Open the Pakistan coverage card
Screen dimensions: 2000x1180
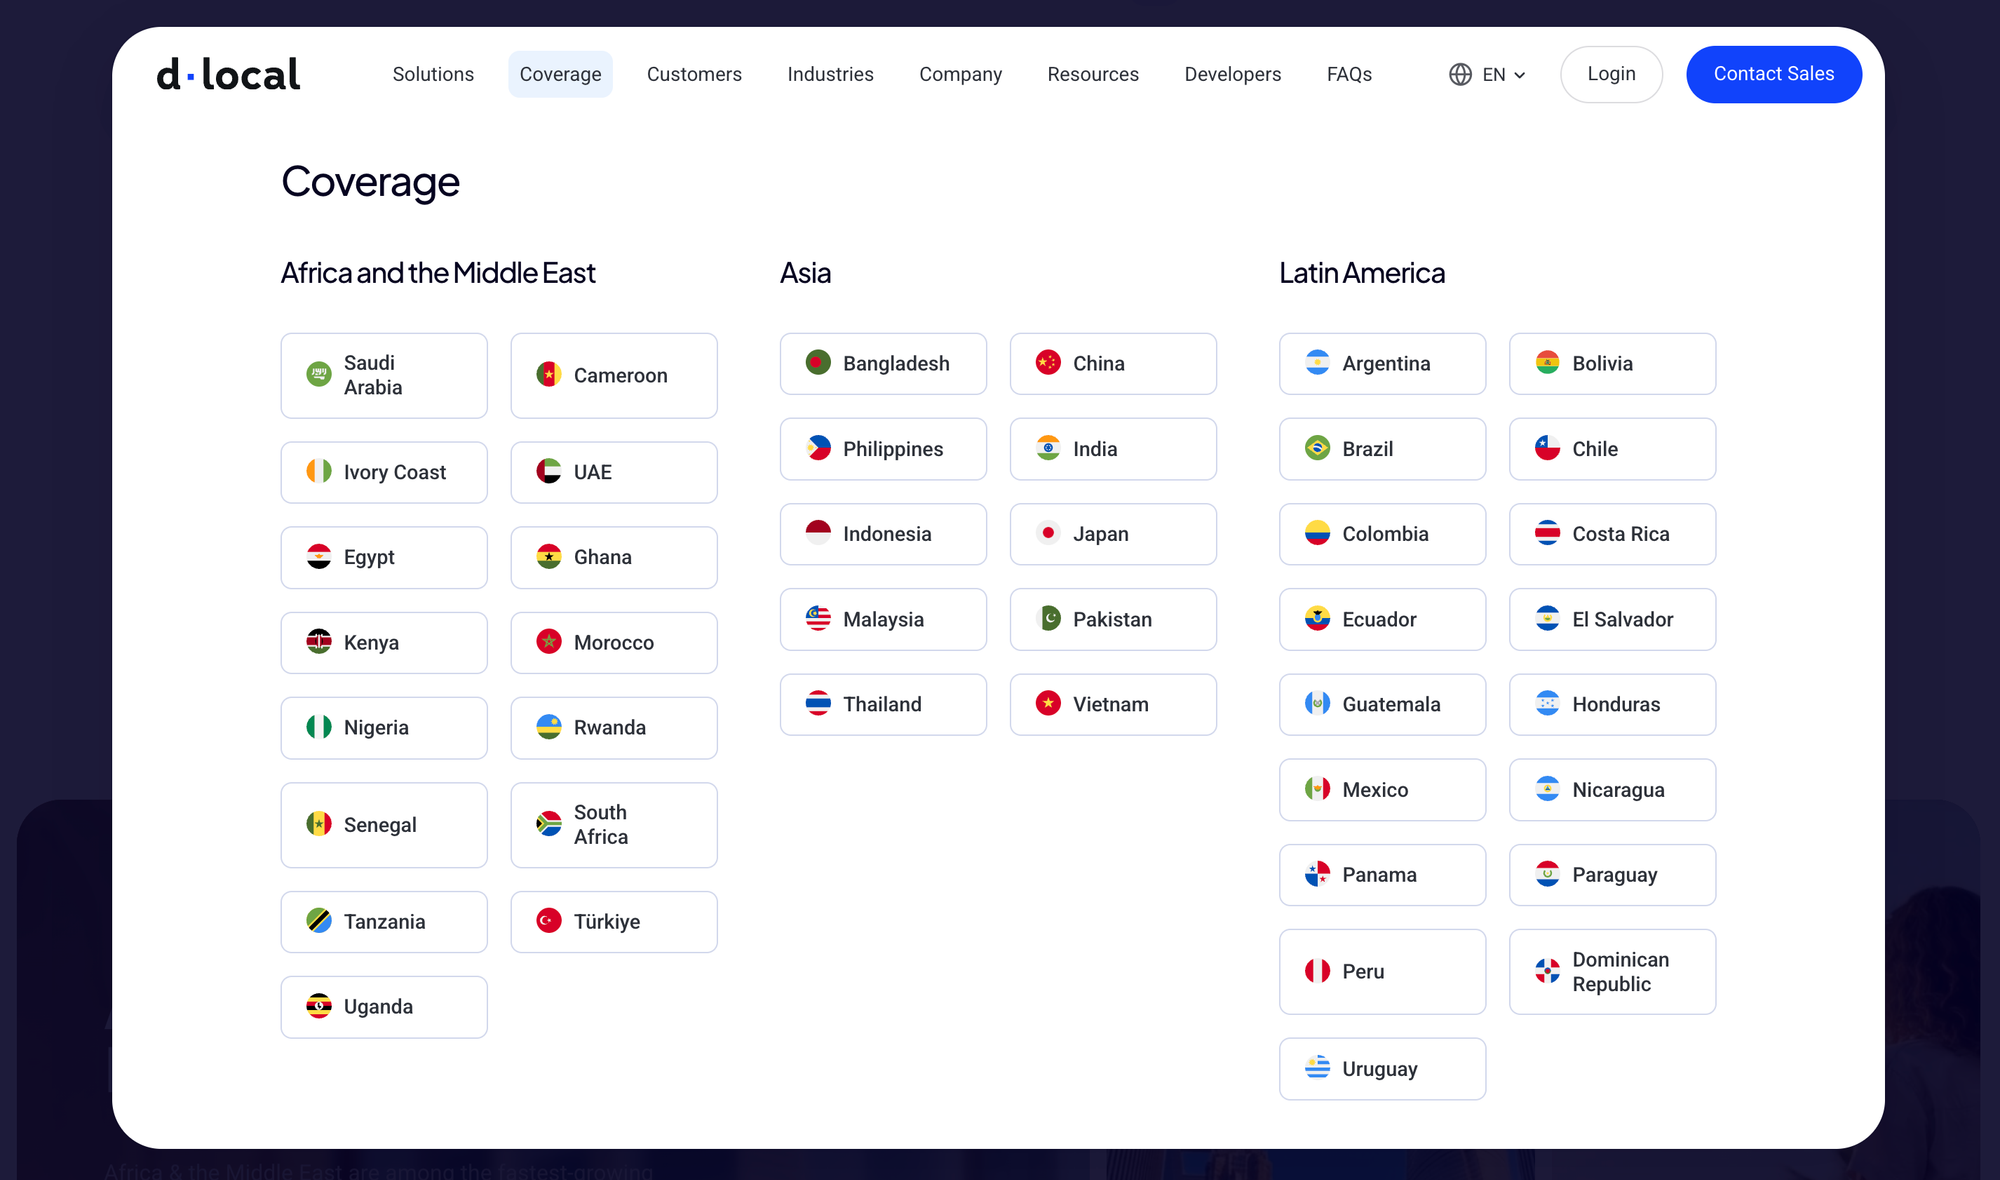(1113, 619)
